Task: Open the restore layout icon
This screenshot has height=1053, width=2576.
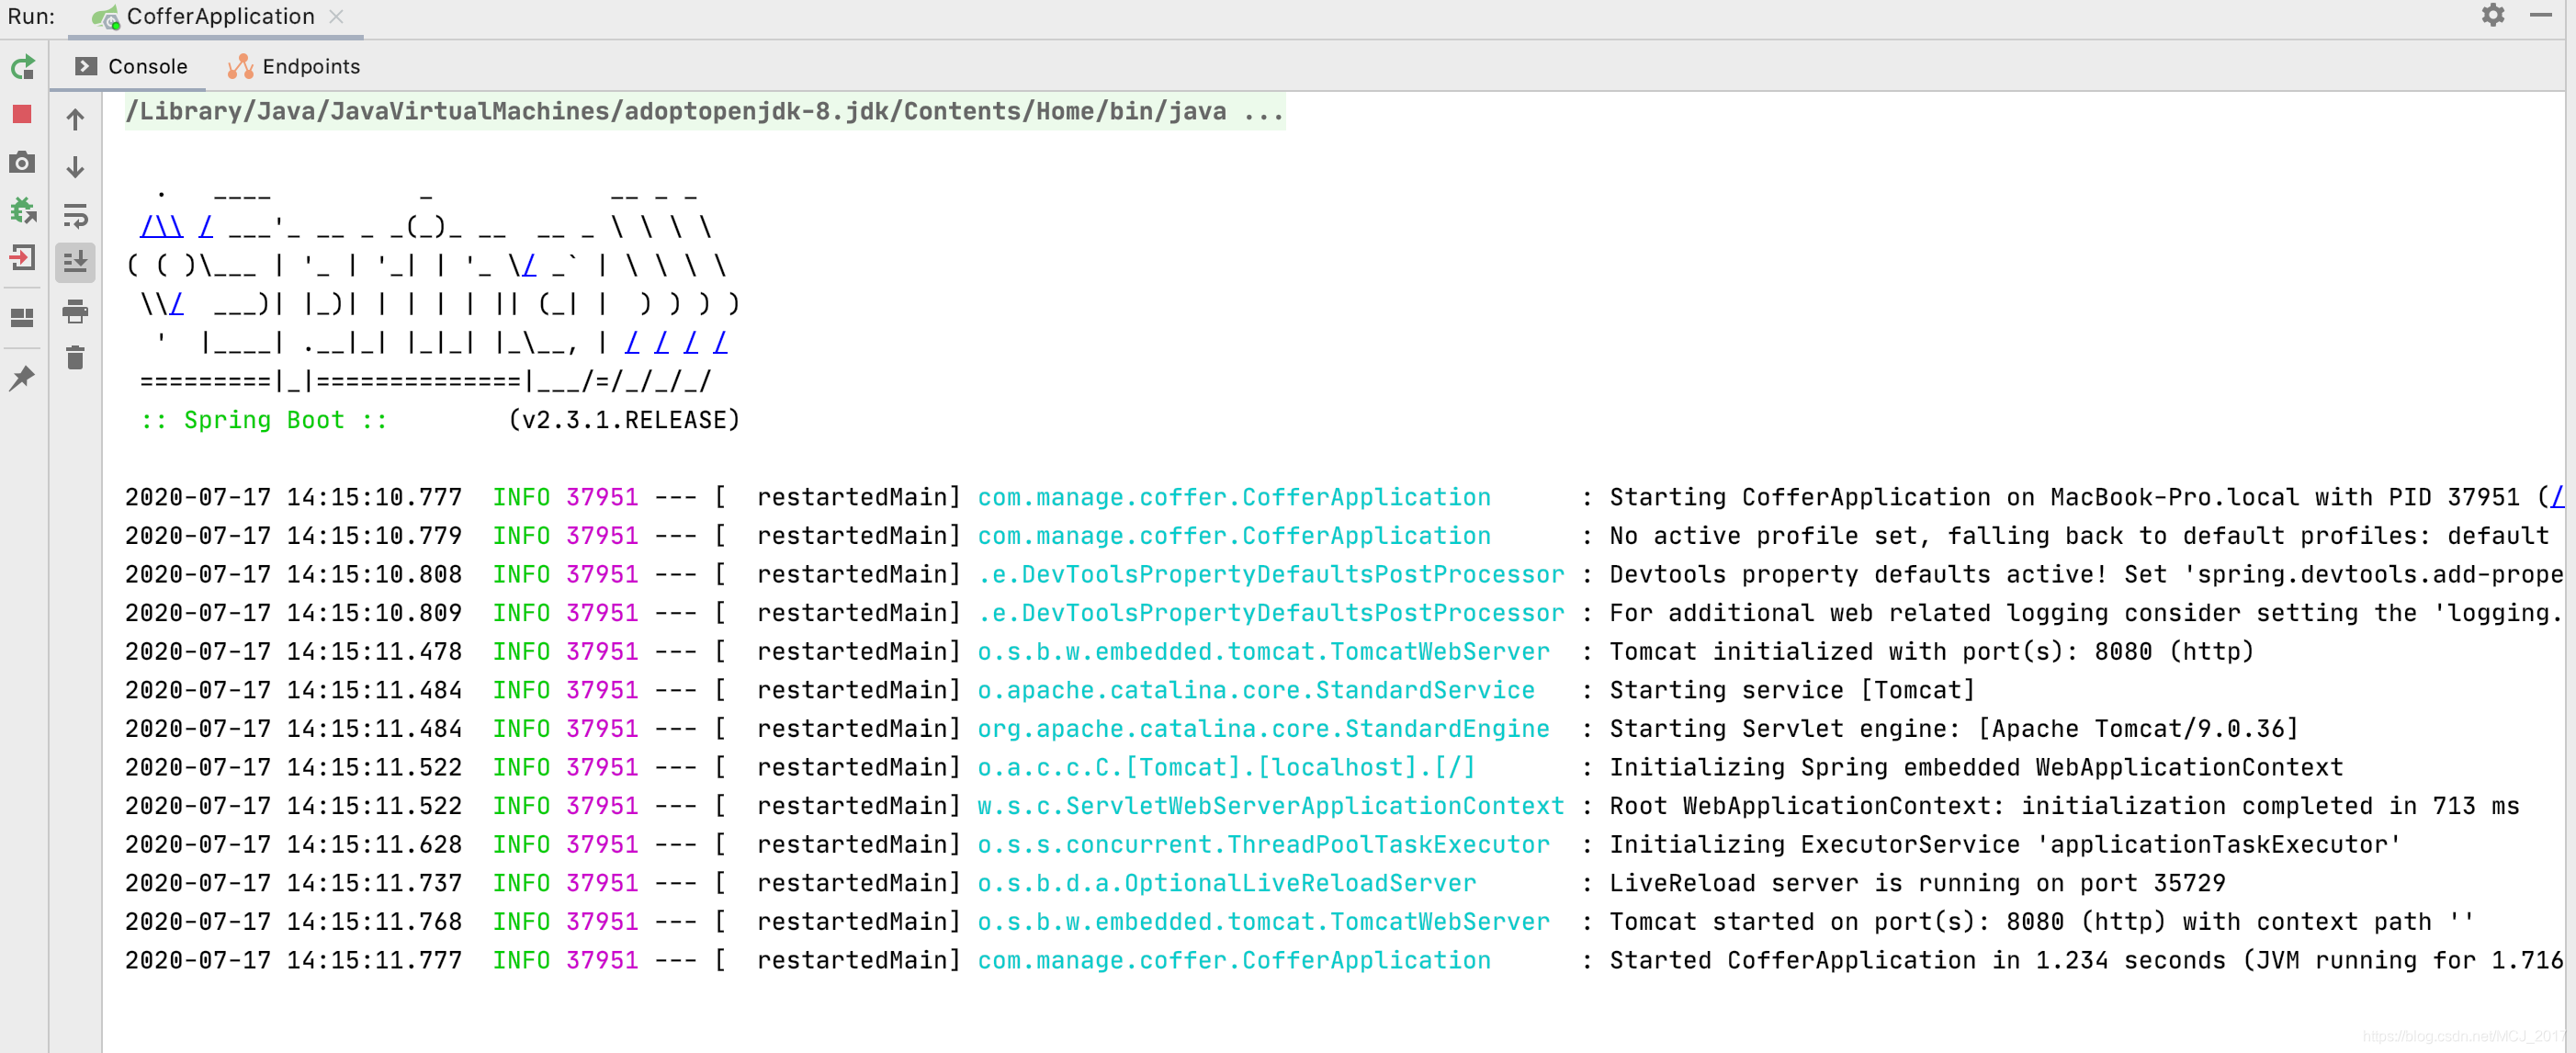Action: pyautogui.click(x=22, y=317)
